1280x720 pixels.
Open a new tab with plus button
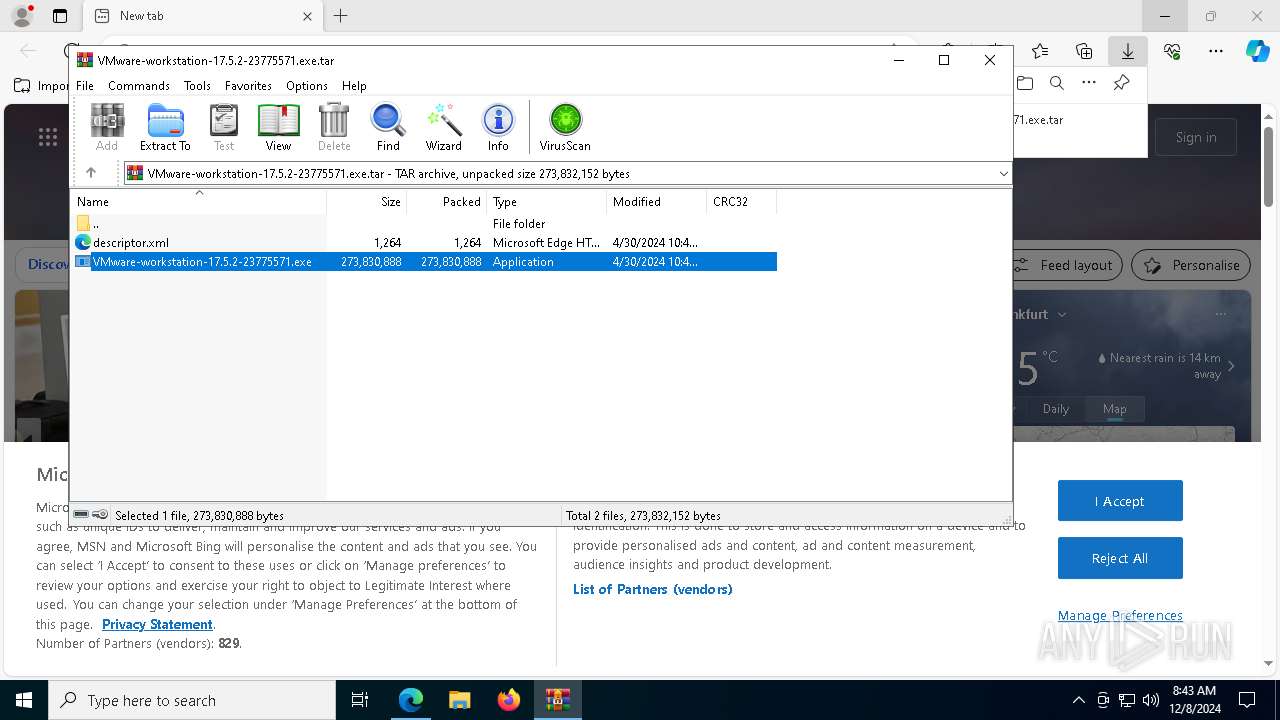click(x=341, y=16)
